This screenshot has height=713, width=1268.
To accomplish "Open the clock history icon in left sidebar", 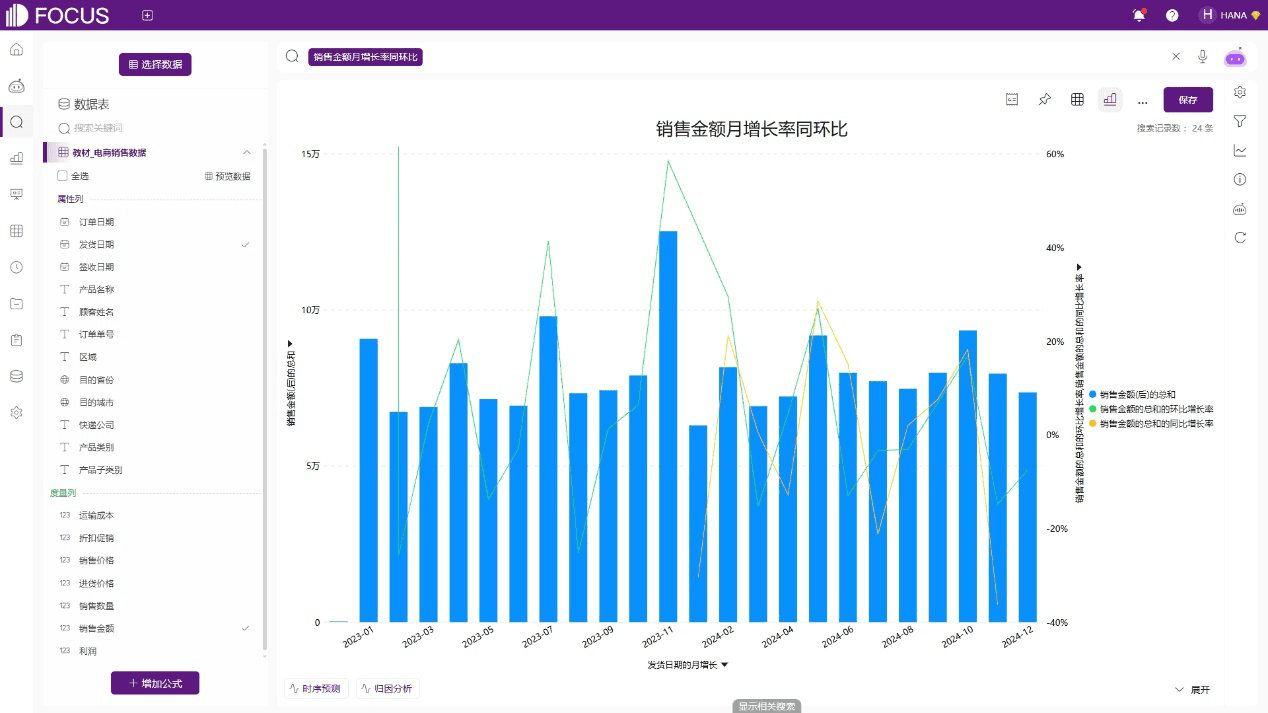I will tap(16, 267).
